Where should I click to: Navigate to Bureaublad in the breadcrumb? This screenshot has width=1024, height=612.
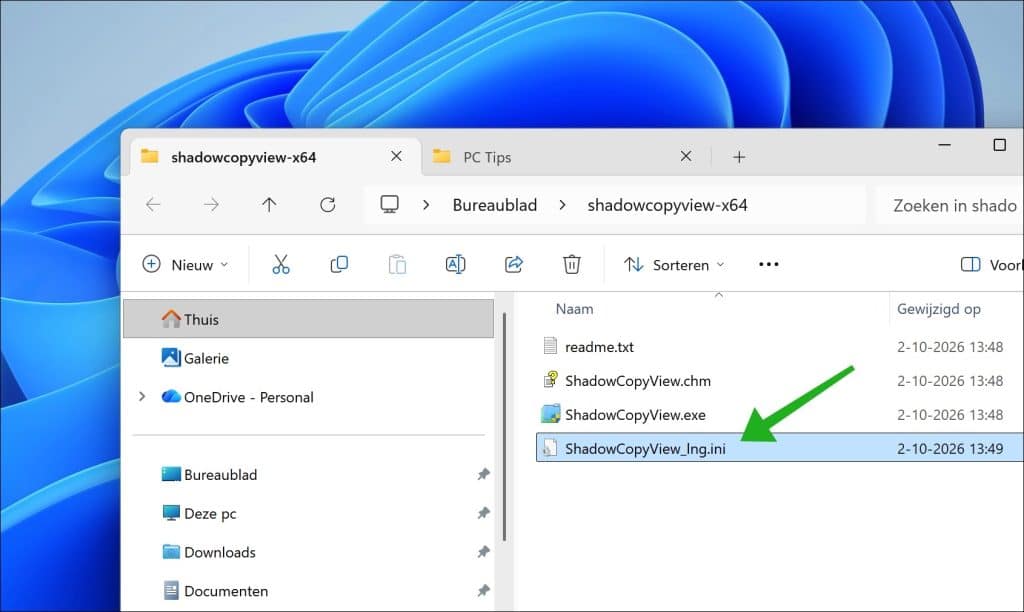pyautogui.click(x=494, y=205)
